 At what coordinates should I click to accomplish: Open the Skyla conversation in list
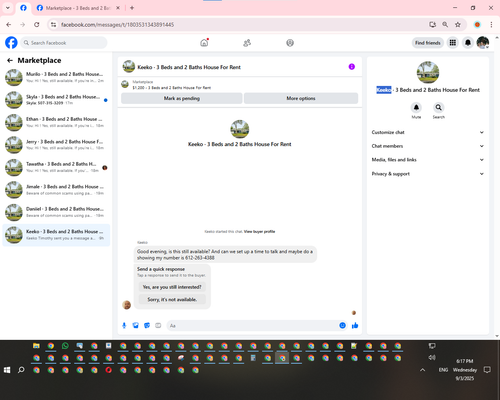[56, 100]
